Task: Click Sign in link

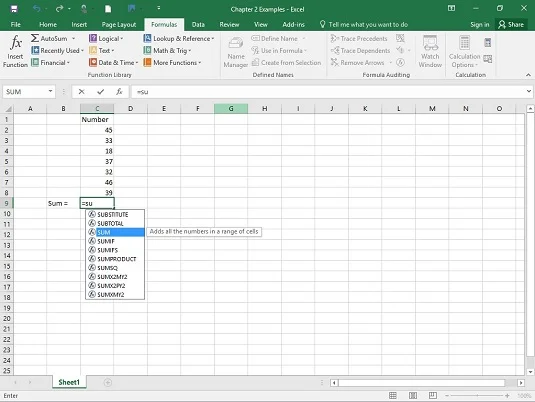Action: pos(479,25)
